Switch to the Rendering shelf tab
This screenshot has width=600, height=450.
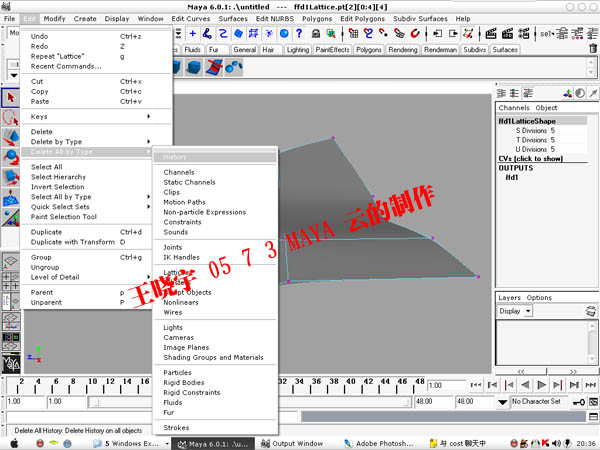coord(403,50)
